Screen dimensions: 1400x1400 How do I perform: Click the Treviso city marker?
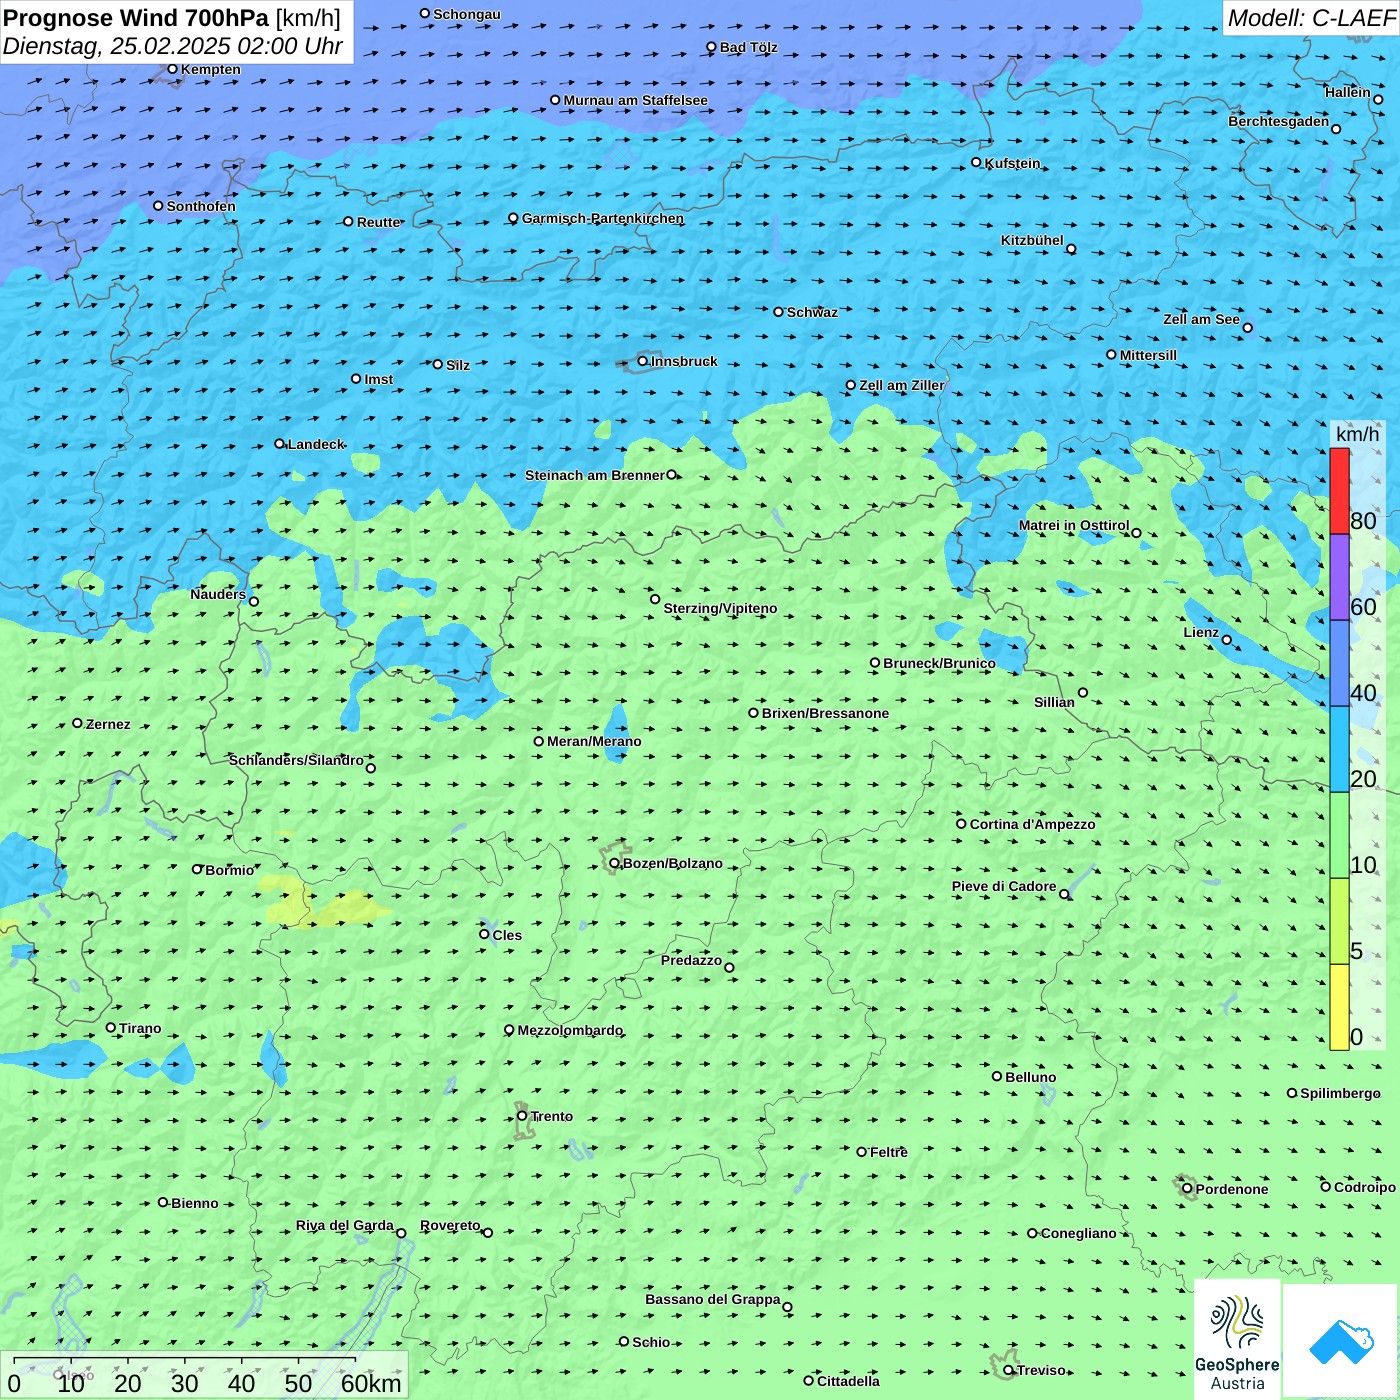pyautogui.click(x=1009, y=1370)
